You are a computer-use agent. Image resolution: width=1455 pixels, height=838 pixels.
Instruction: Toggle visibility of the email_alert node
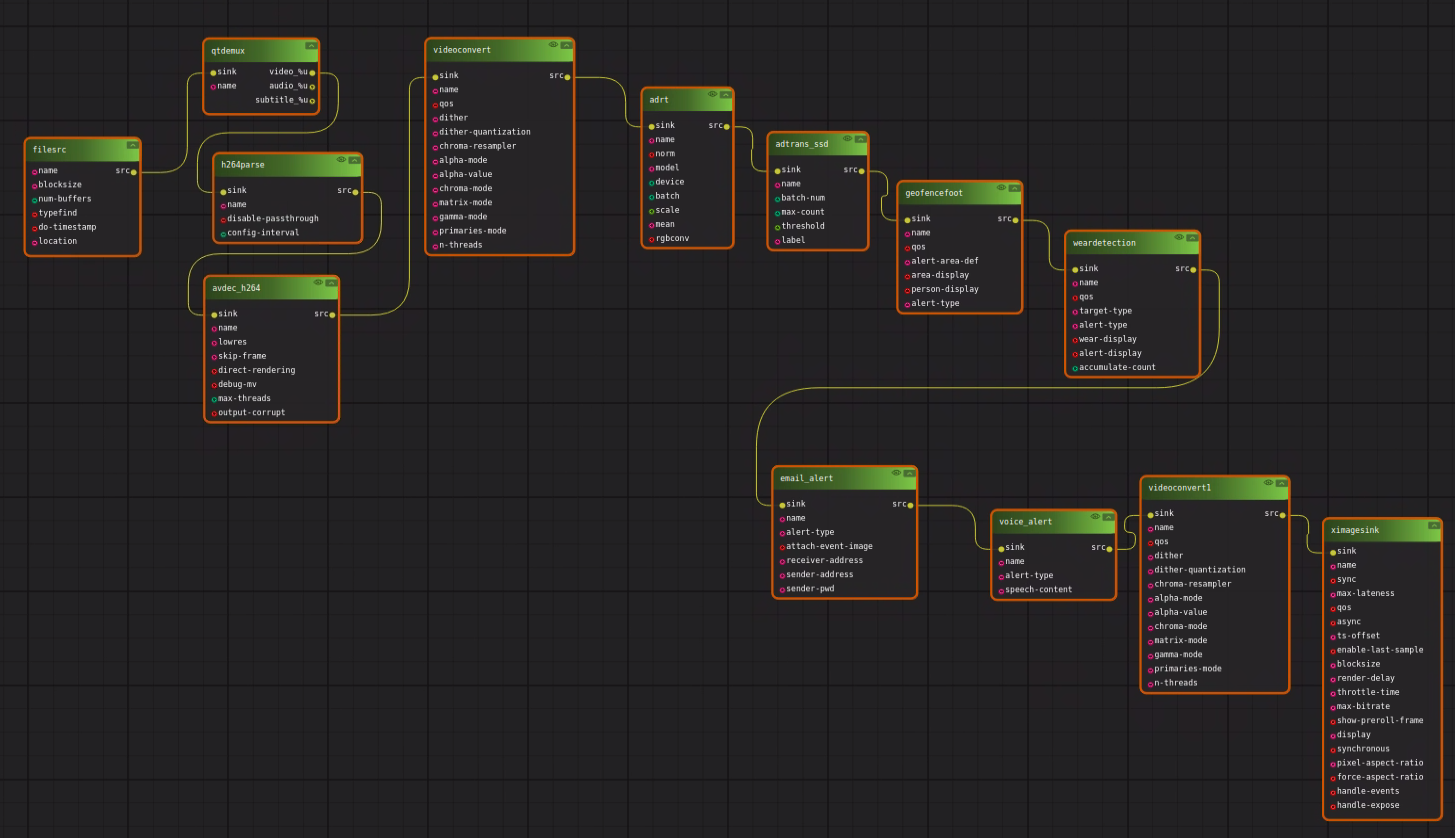(895, 473)
